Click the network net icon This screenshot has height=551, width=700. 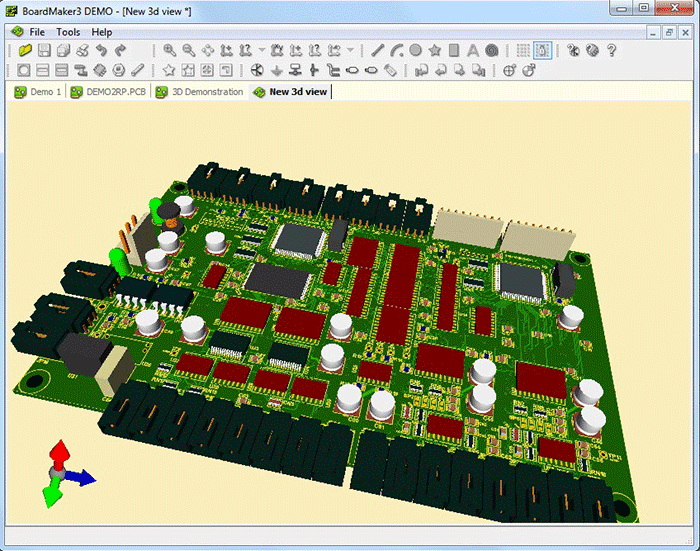295,70
